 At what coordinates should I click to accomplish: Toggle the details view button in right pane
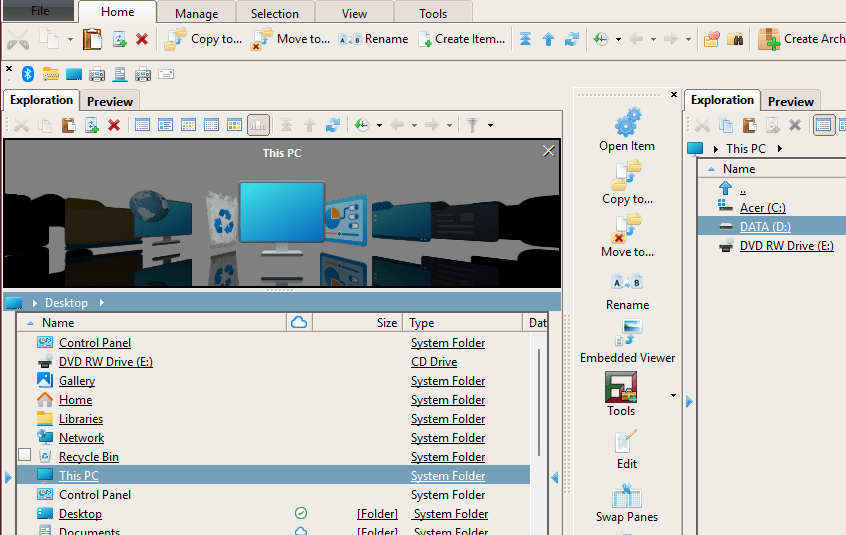(823, 125)
